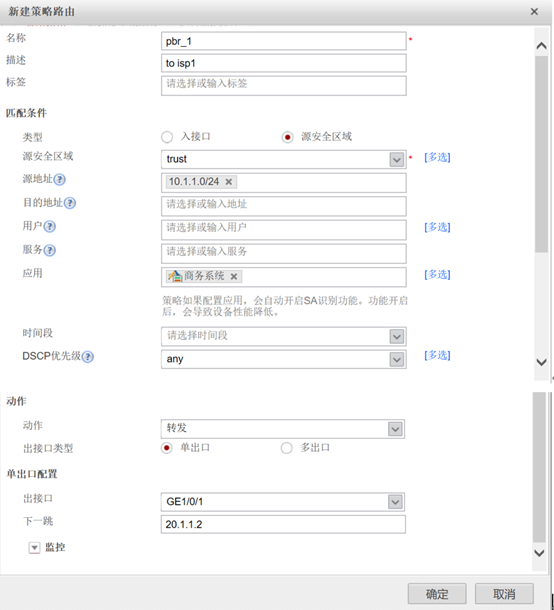
Task: Click the 标签 input field
Action: pos(284,86)
